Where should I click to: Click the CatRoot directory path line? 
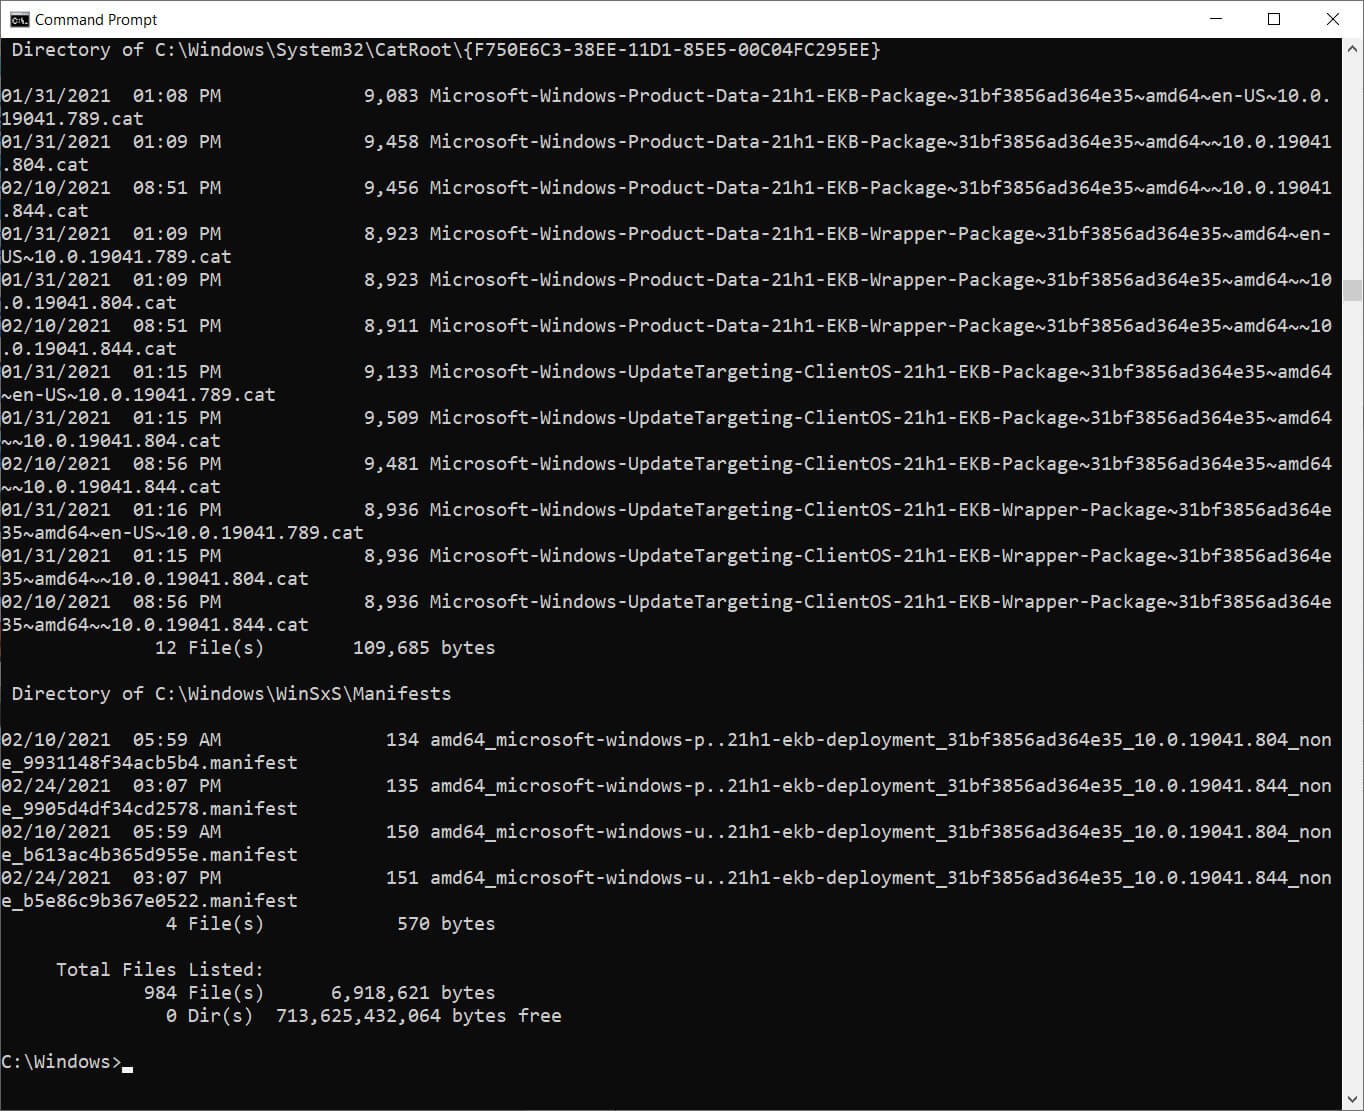pos(445,50)
